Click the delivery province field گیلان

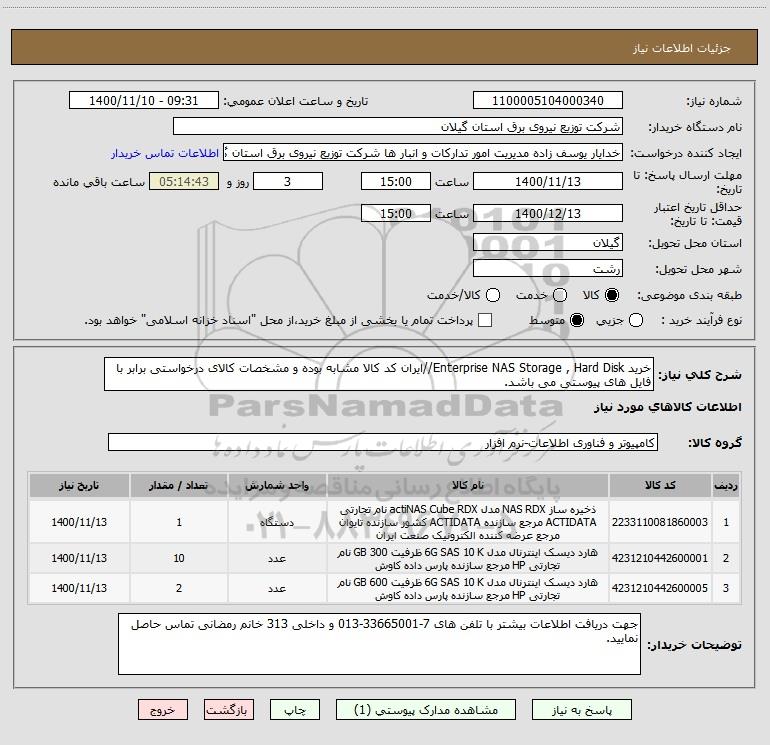(548, 242)
